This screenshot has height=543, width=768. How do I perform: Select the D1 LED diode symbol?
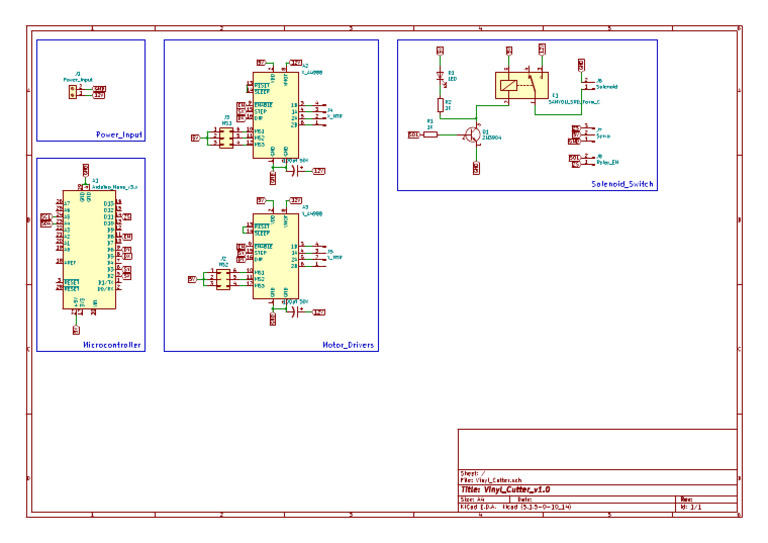coord(440,76)
